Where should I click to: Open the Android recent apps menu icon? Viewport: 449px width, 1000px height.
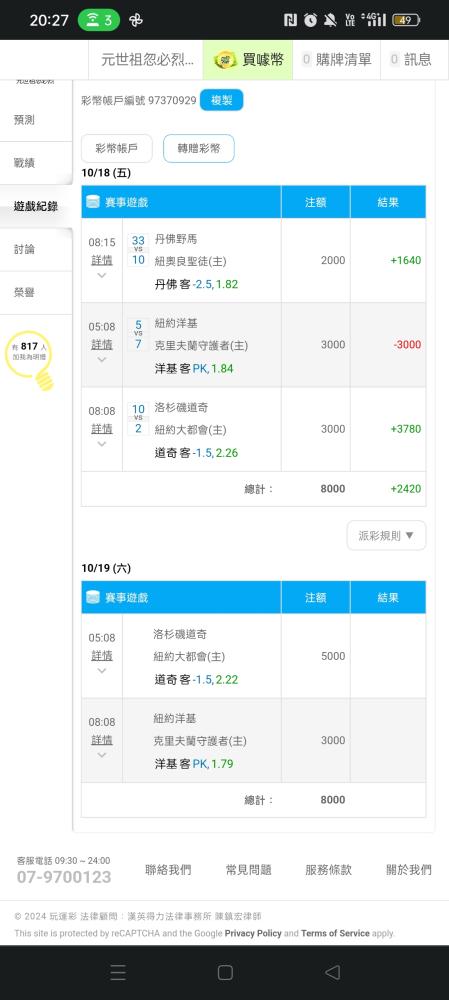pos(118,972)
